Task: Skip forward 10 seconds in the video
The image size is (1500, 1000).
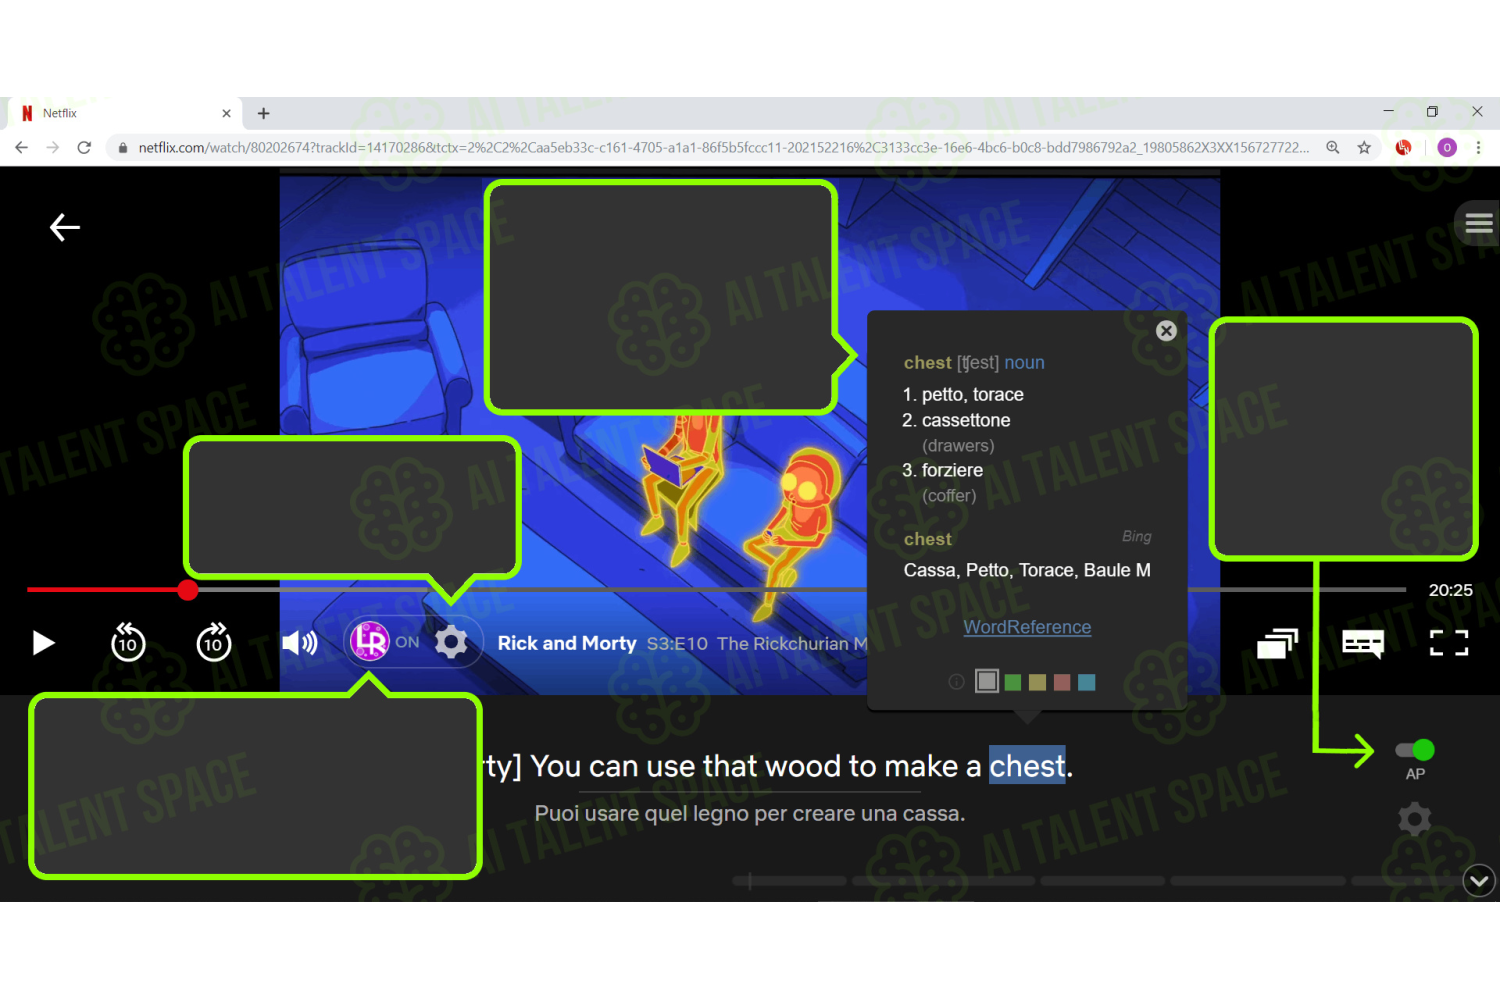Action: pos(214,643)
